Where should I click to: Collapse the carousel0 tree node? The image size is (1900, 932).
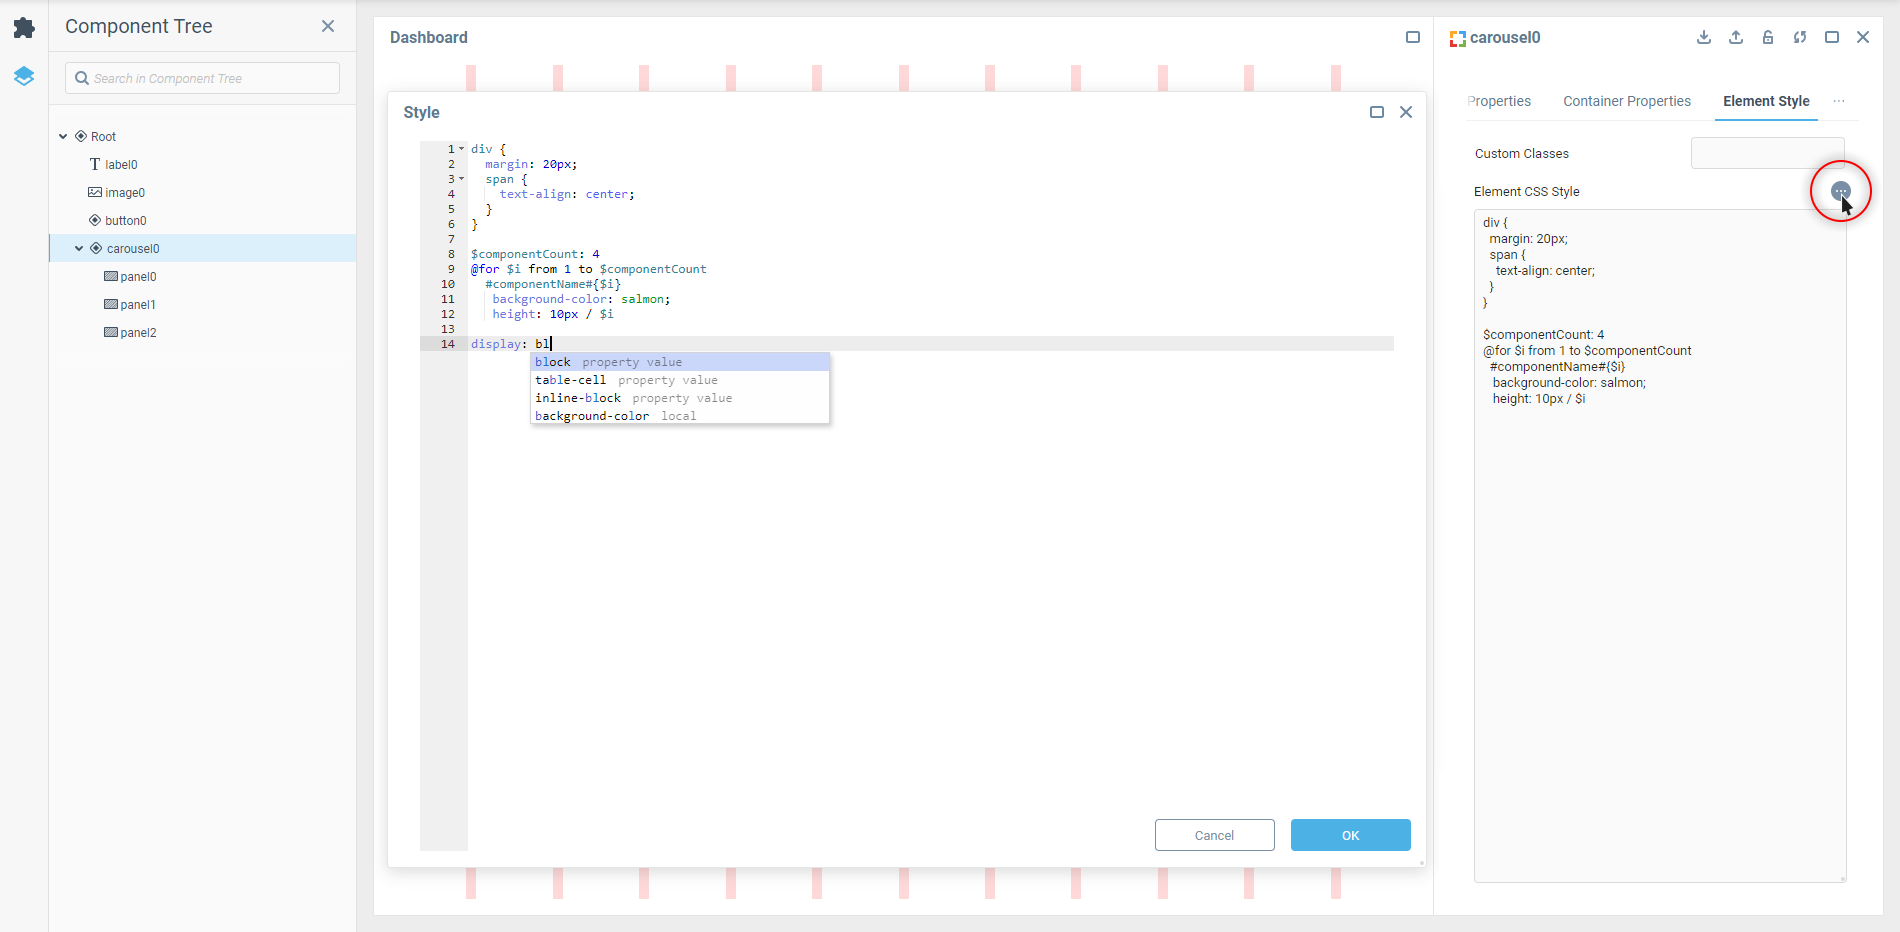[x=80, y=249]
